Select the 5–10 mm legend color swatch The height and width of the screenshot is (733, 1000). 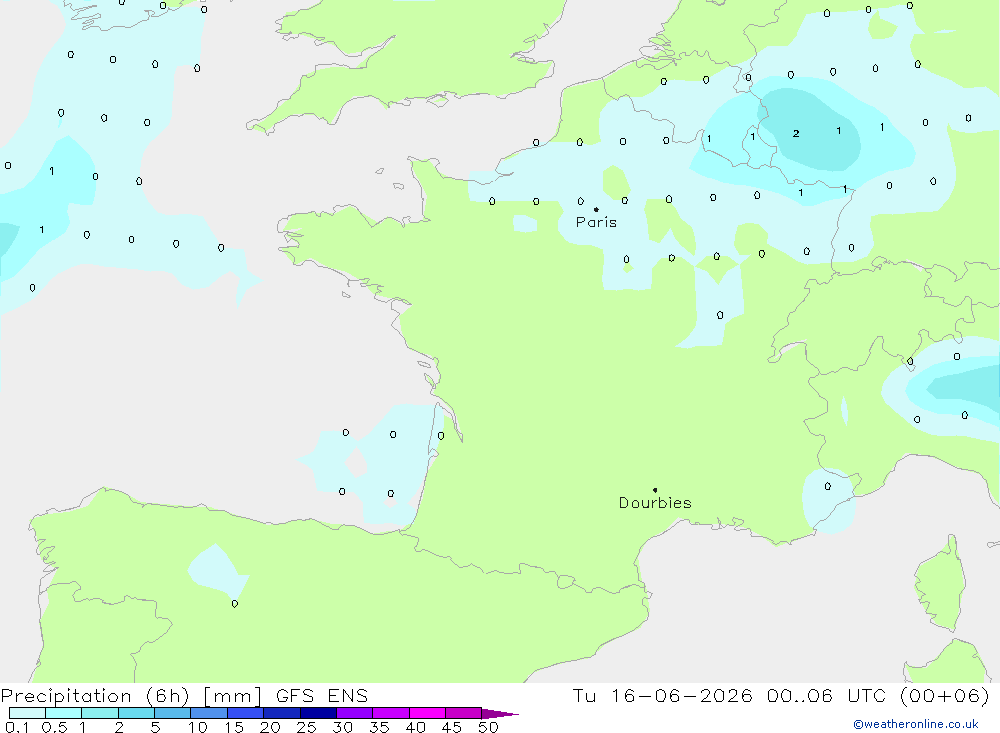pyautogui.click(x=172, y=713)
